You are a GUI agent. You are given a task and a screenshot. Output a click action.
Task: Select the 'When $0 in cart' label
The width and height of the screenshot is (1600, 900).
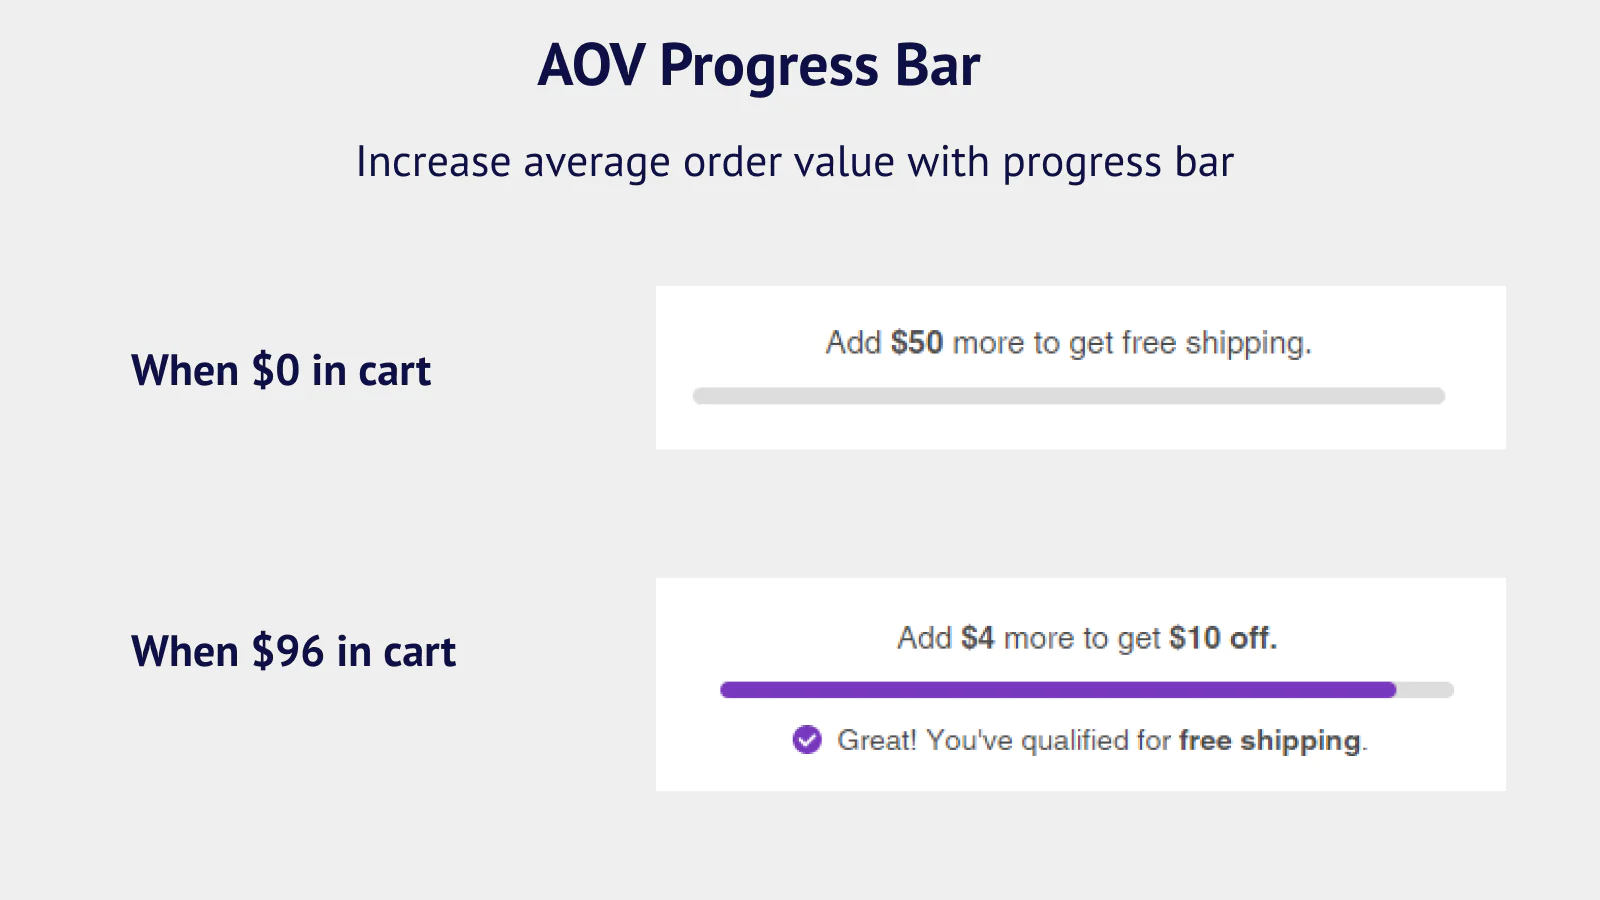(x=280, y=370)
